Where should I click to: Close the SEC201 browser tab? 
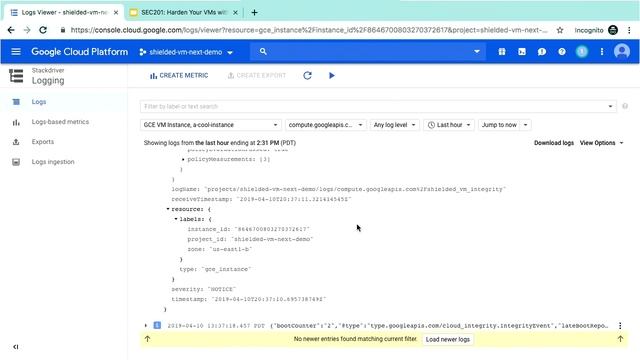235,13
